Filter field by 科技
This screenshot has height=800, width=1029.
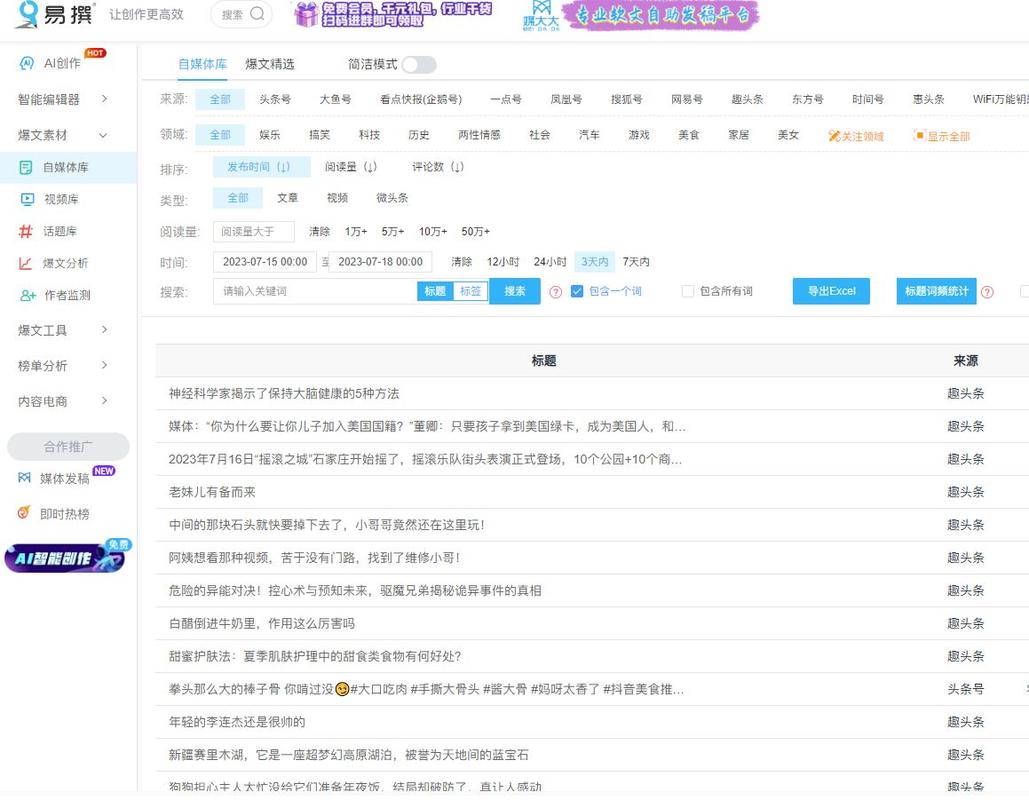click(369, 135)
